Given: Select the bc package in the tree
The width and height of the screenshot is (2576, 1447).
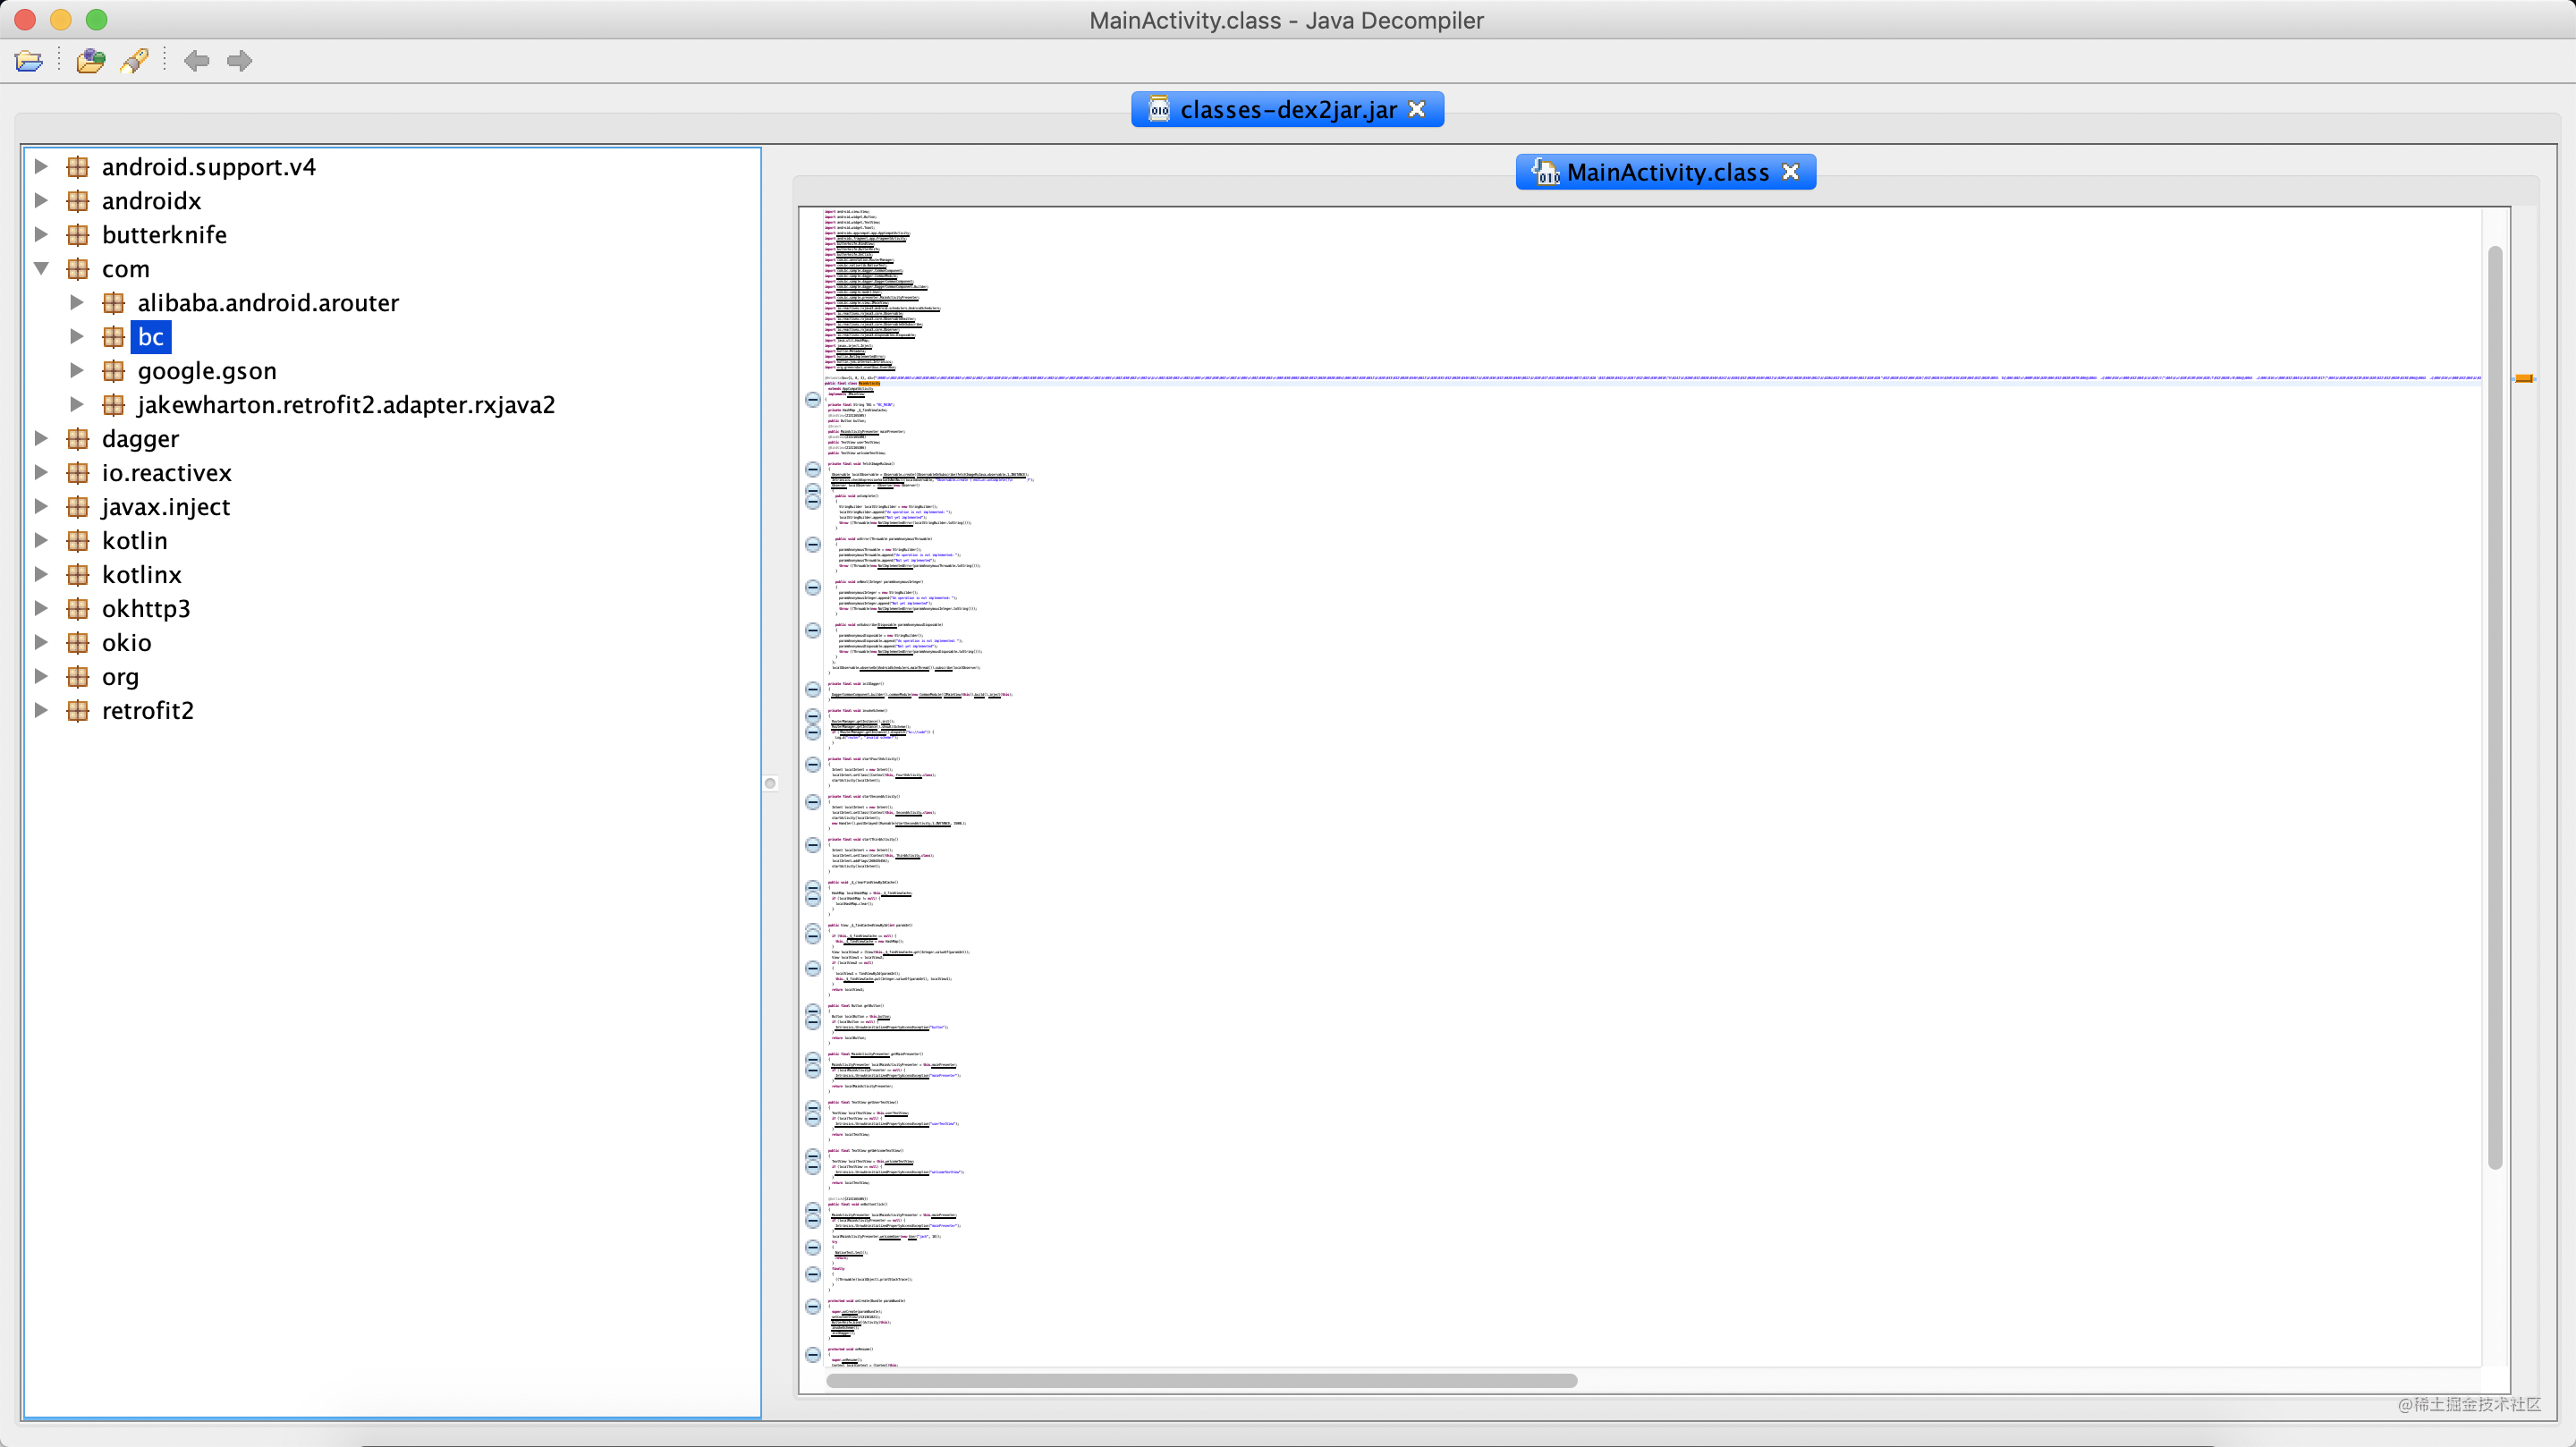Looking at the screenshot, I should [x=151, y=337].
